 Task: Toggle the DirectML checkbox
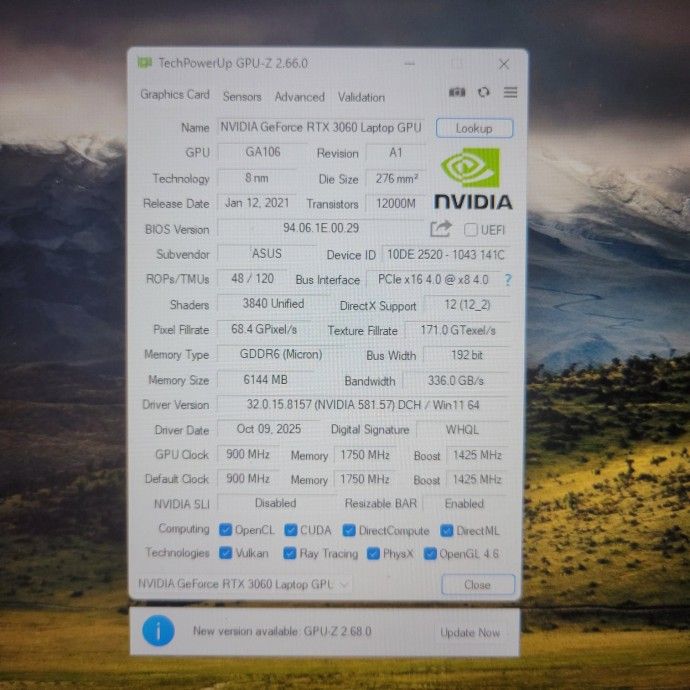(x=447, y=531)
